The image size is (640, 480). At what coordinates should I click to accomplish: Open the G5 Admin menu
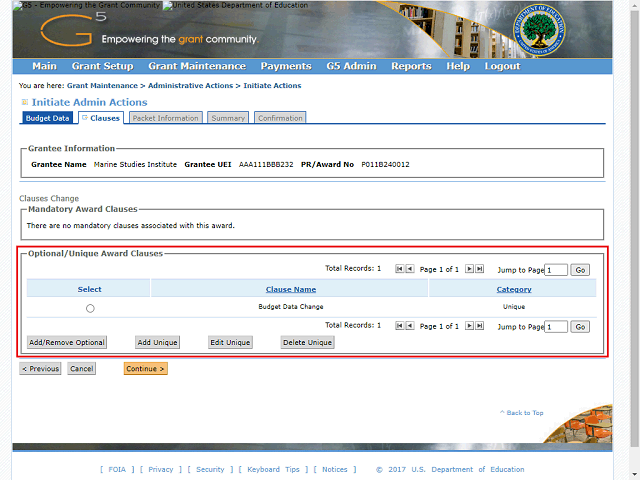351,66
